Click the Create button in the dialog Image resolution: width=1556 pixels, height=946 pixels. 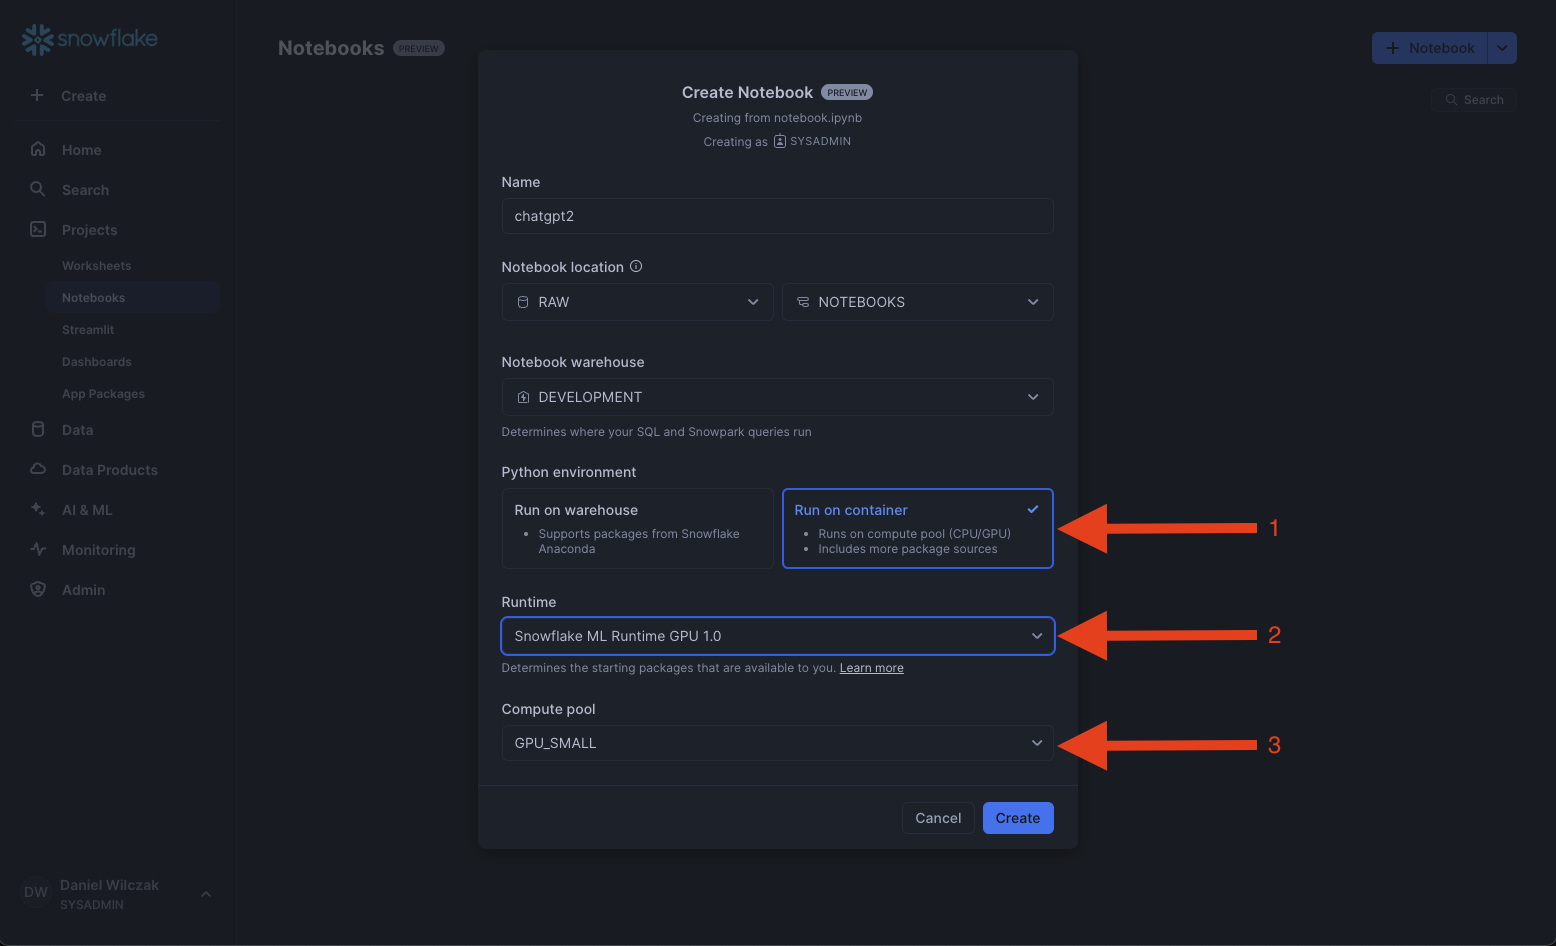pos(1018,818)
